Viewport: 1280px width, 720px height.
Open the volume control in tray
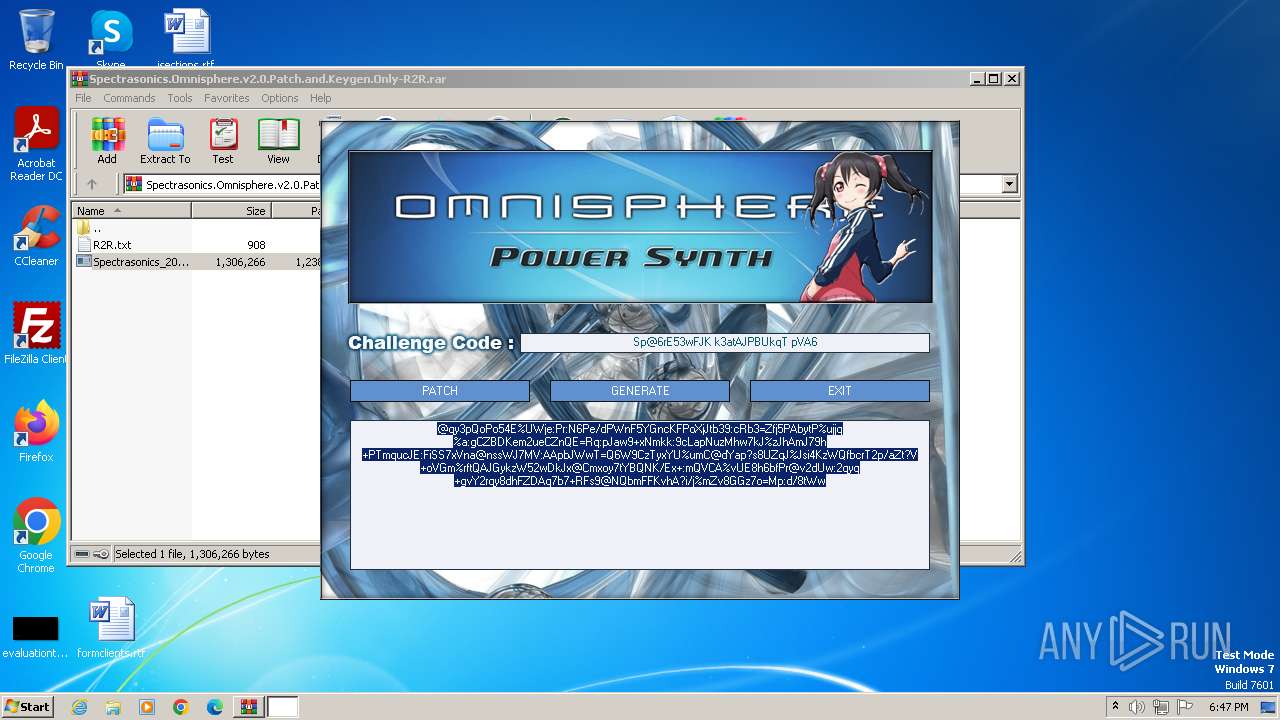point(1138,707)
